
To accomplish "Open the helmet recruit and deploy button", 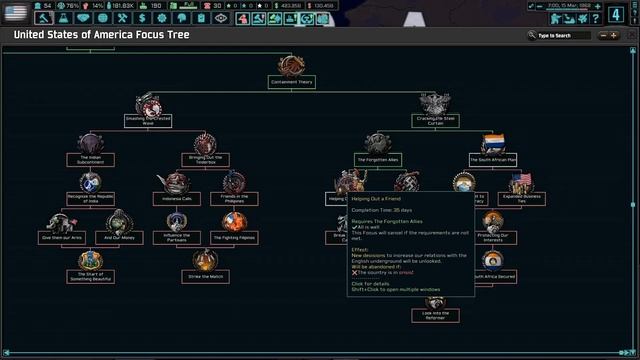I will (182, 18).
